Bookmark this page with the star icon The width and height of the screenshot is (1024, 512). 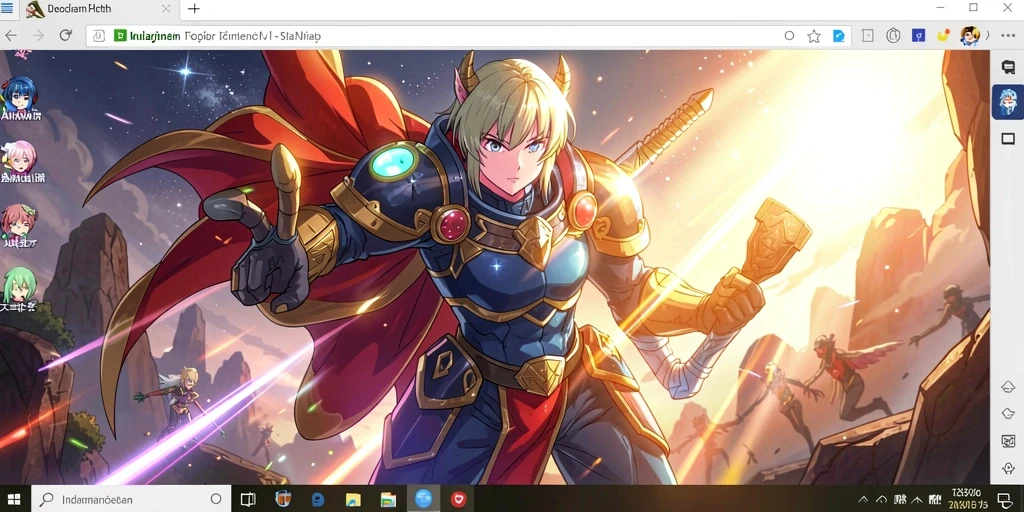[x=814, y=36]
